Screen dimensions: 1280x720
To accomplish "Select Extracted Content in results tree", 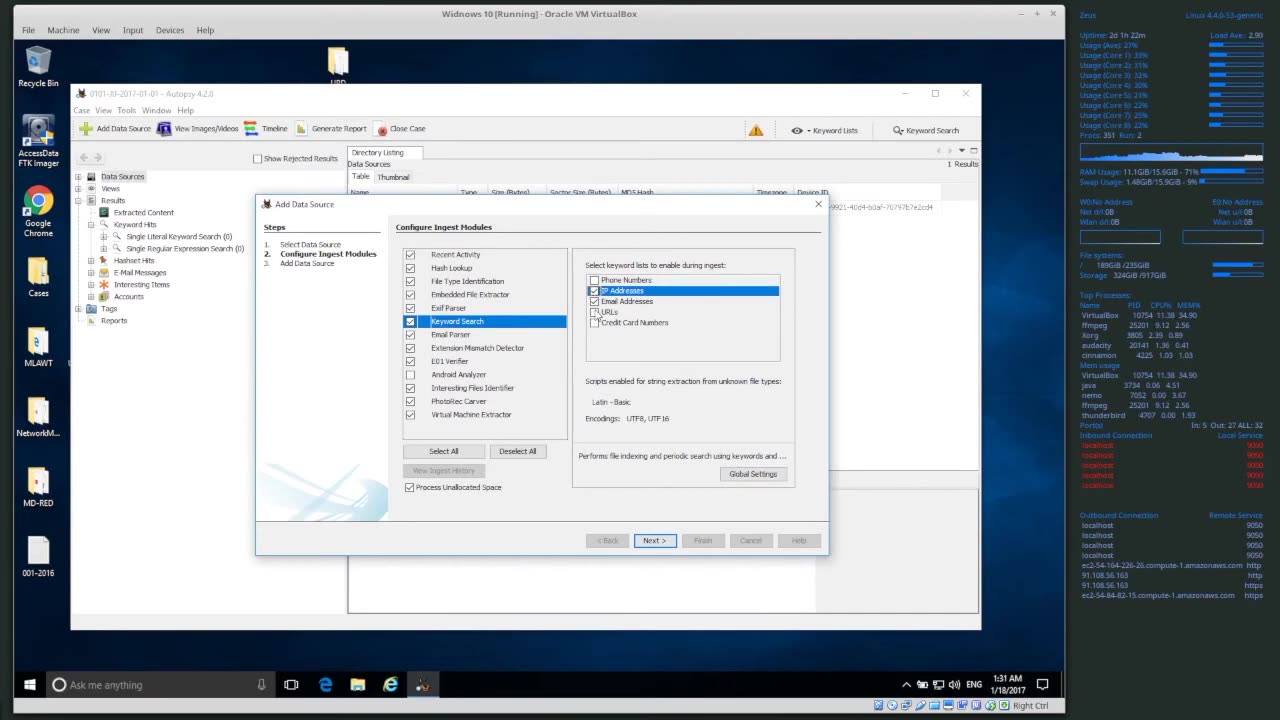I will click(x=143, y=213).
